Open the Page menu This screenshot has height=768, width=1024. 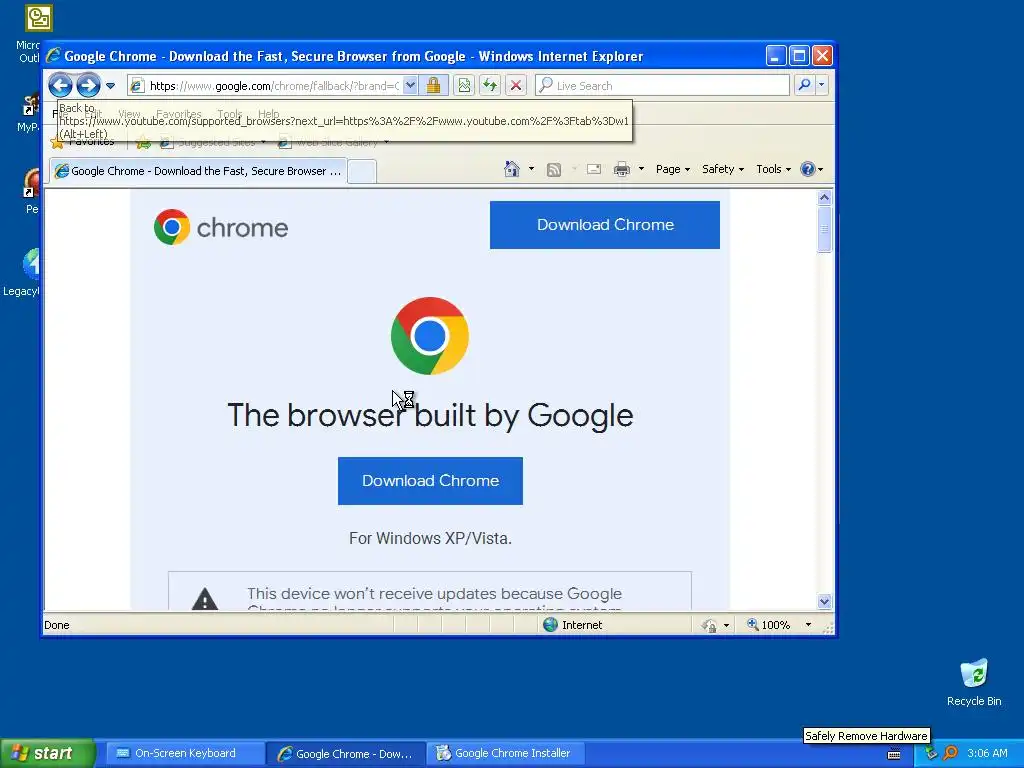[x=673, y=169]
